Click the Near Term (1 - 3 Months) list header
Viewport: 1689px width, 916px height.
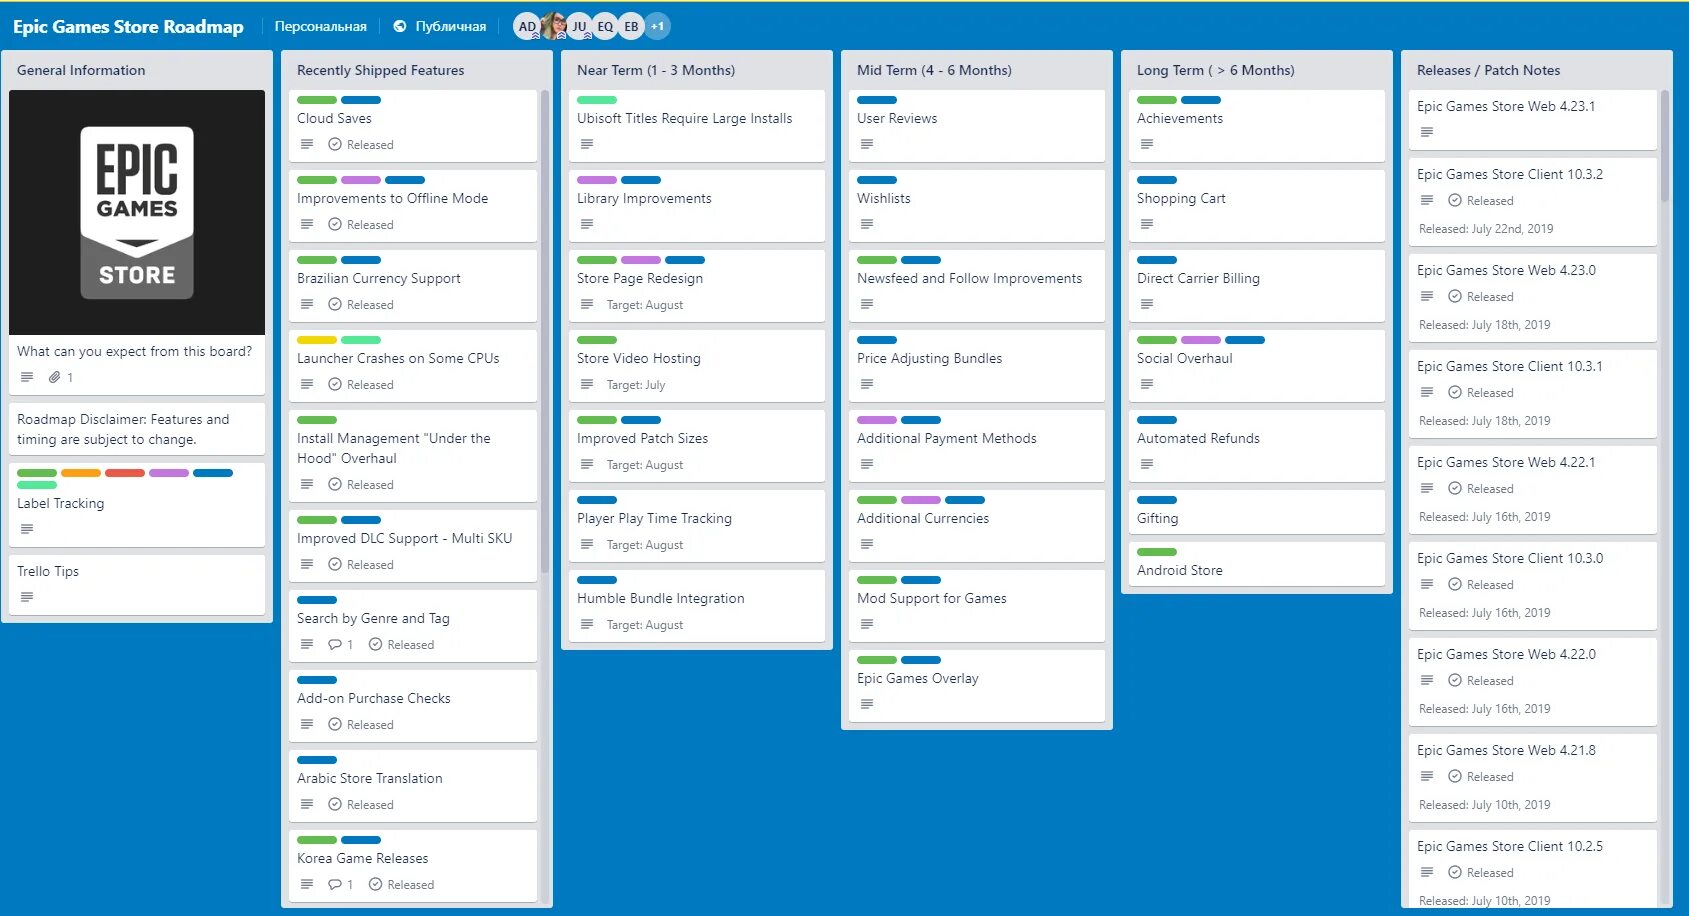[x=656, y=70]
